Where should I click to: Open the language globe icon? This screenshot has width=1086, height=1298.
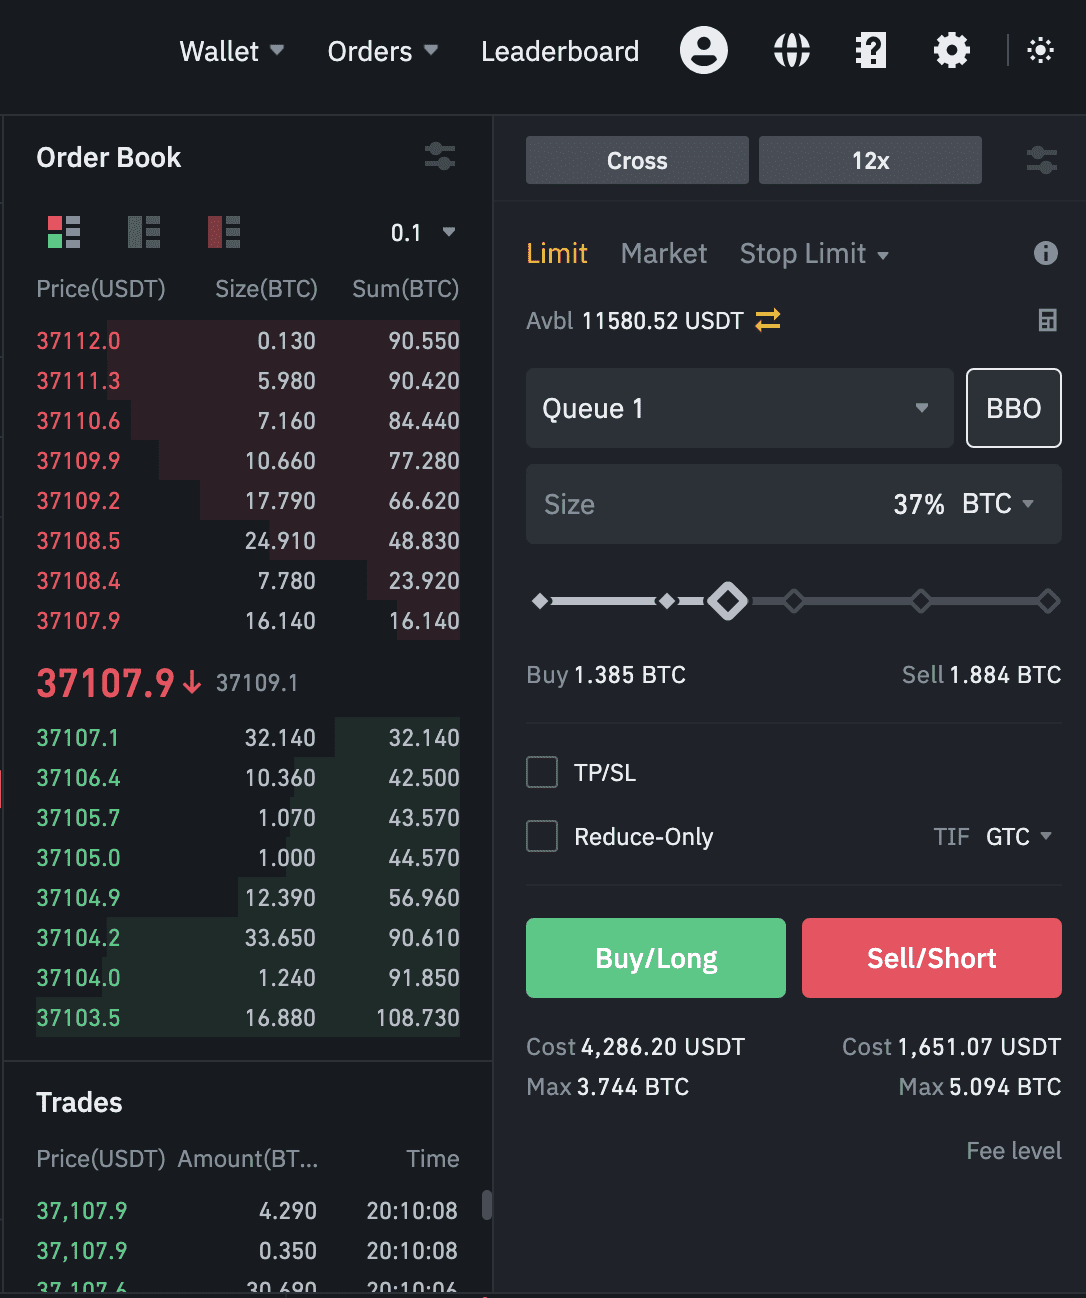(791, 50)
